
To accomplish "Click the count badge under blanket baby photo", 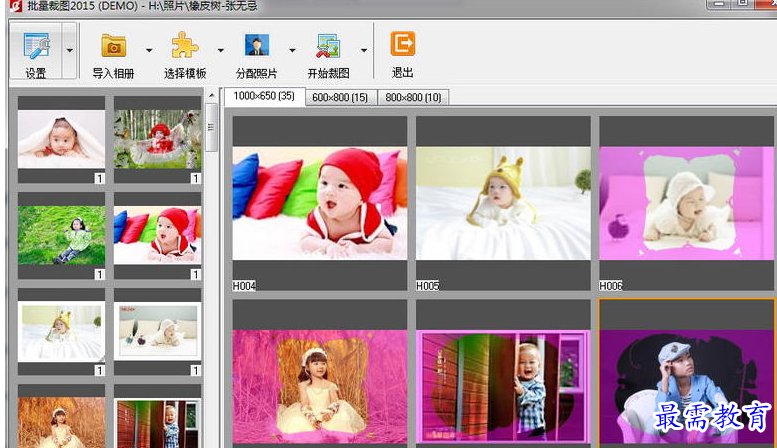I will click(x=100, y=178).
